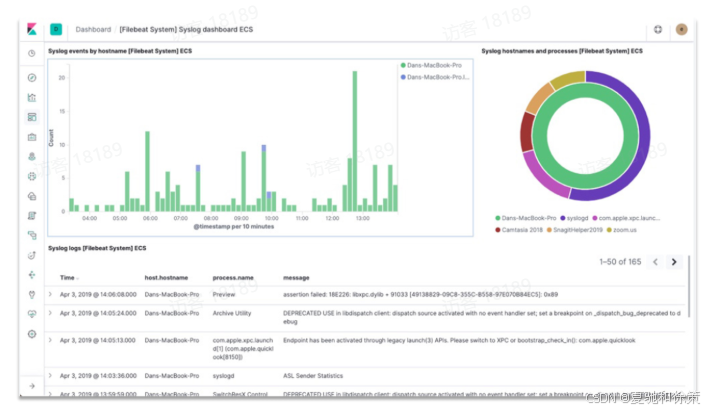Image resolution: width=711 pixels, height=411 pixels.
Task: Click green Dans-MacBook-Pro entry in pie legend
Action: (x=525, y=218)
